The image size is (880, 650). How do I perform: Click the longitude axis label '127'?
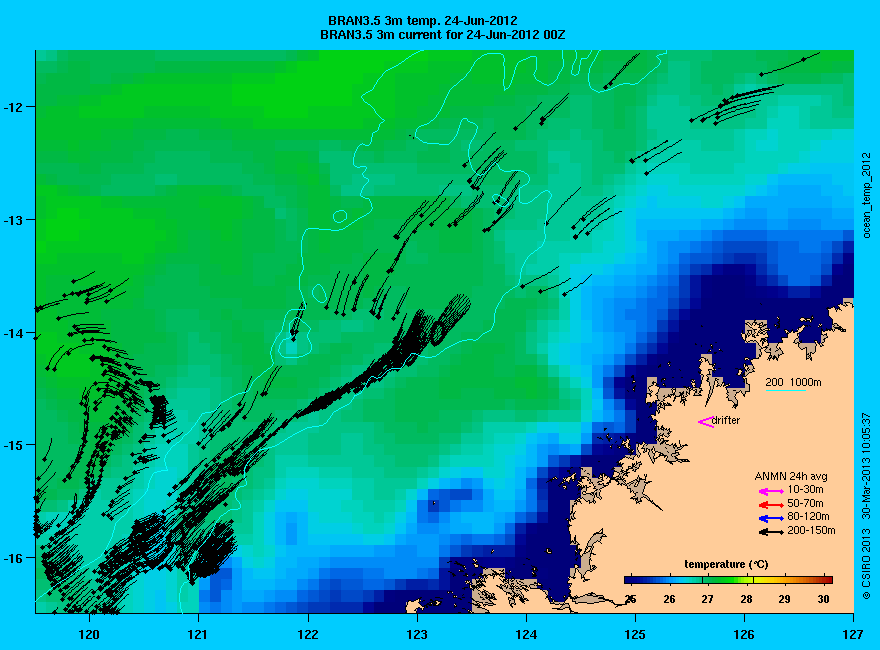point(853,634)
